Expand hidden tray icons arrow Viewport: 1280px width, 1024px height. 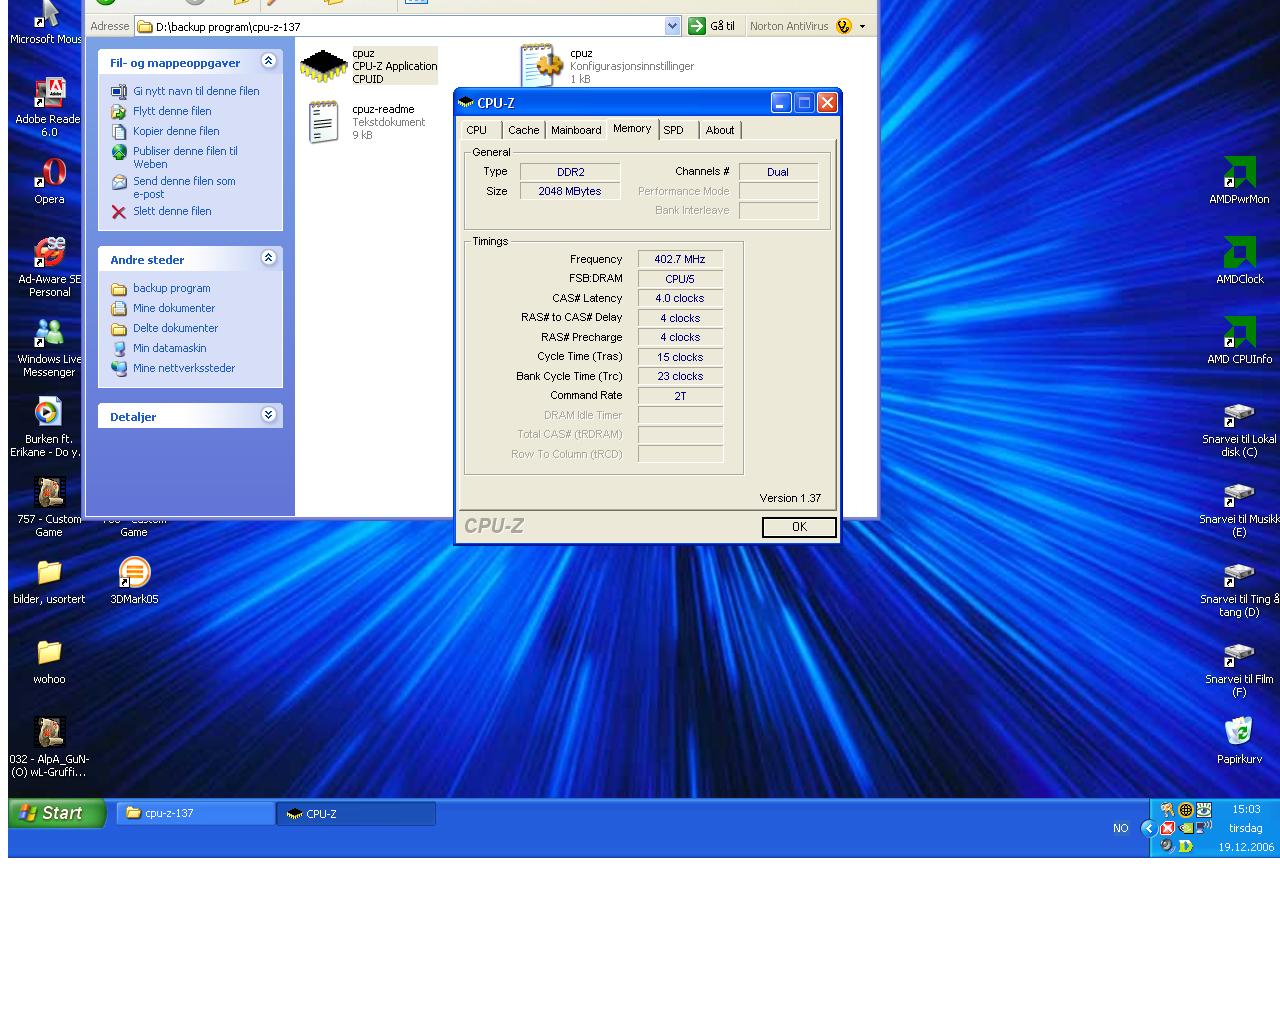pyautogui.click(x=1148, y=828)
